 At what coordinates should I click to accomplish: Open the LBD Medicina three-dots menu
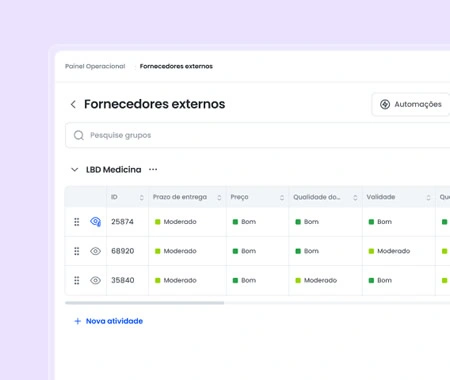pyautogui.click(x=153, y=169)
